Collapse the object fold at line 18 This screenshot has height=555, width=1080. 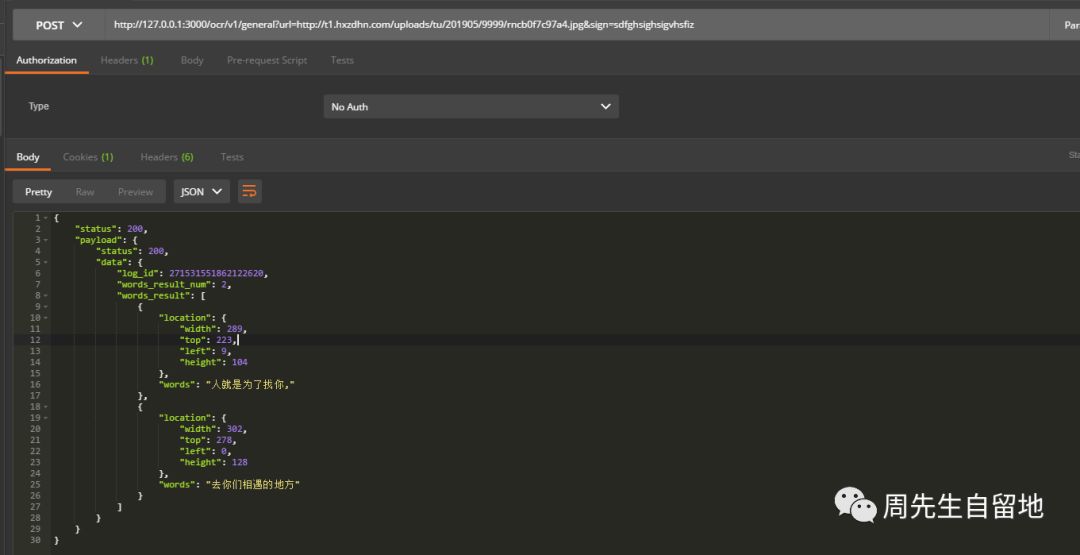tap(45, 407)
